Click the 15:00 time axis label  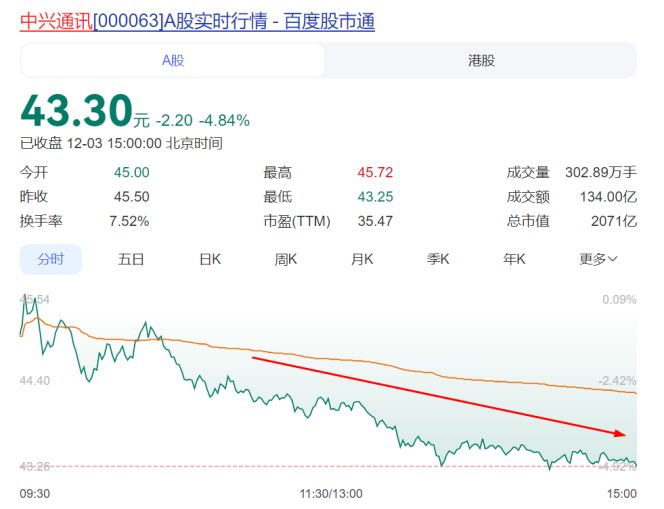point(622,494)
